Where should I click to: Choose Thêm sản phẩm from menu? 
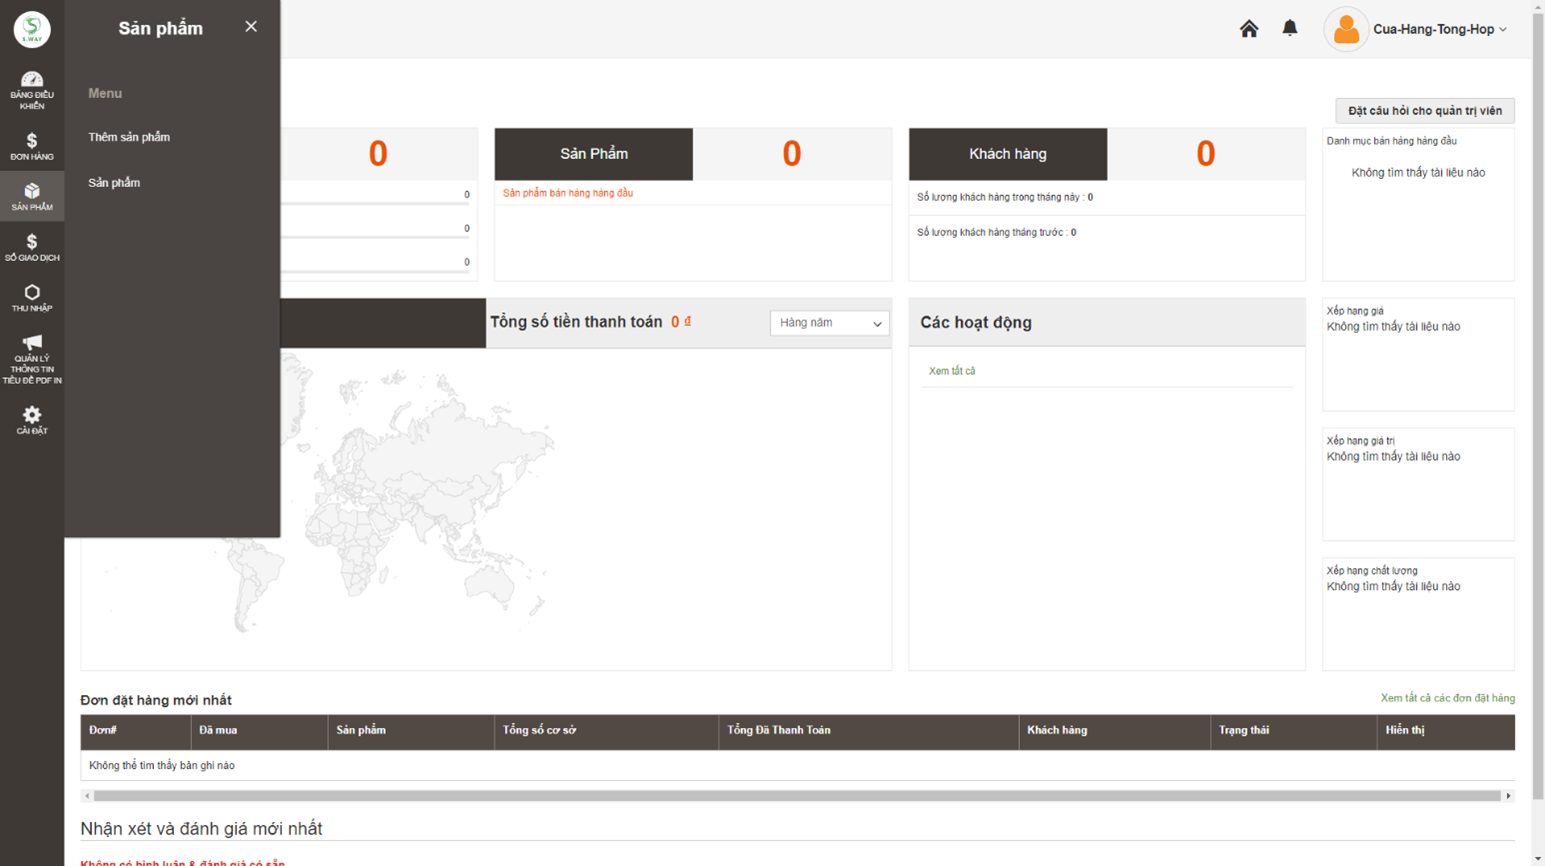pos(129,137)
